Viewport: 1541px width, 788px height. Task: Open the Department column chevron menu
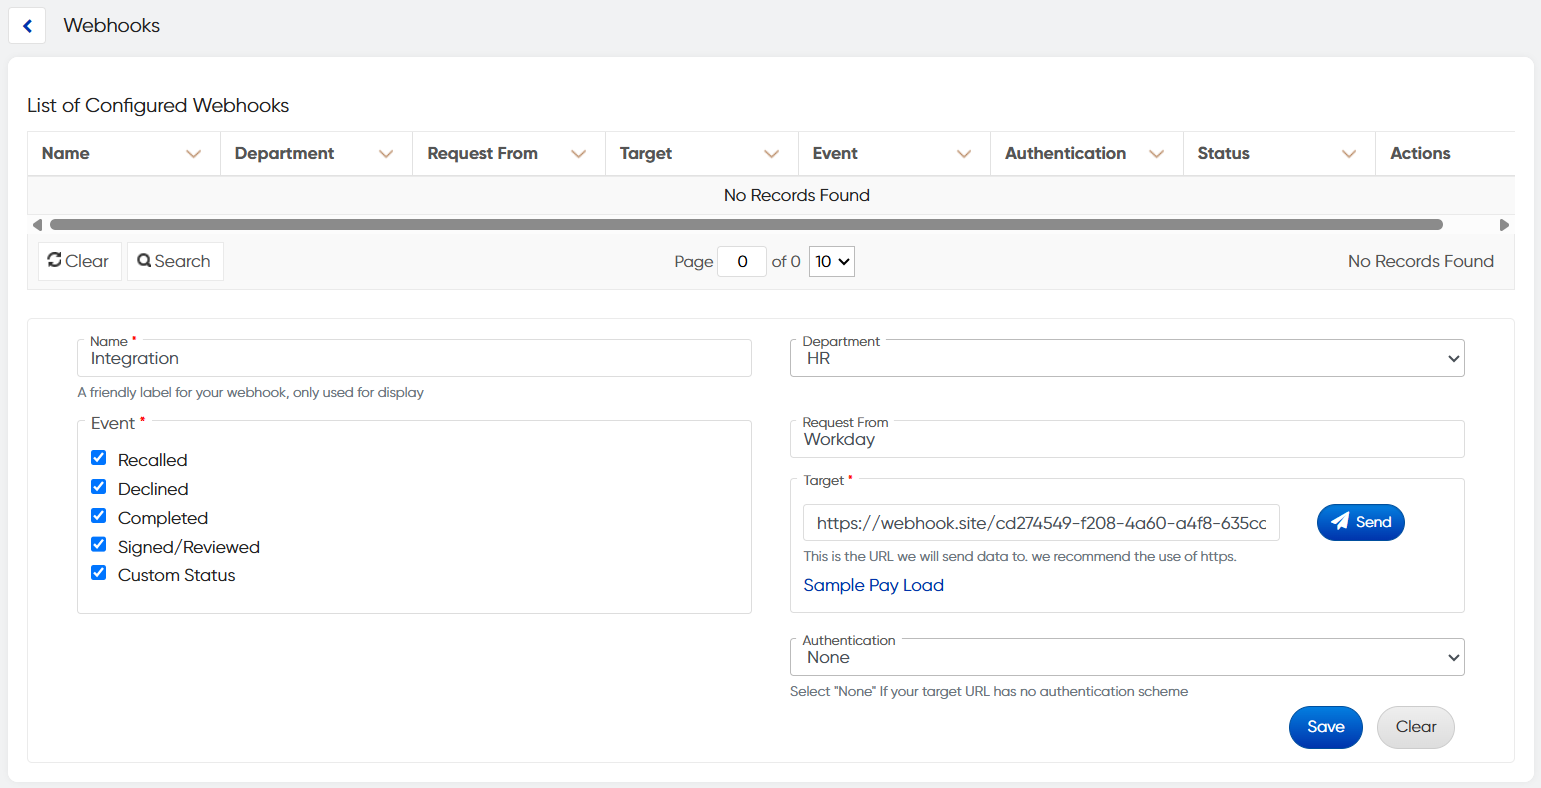tap(386, 154)
